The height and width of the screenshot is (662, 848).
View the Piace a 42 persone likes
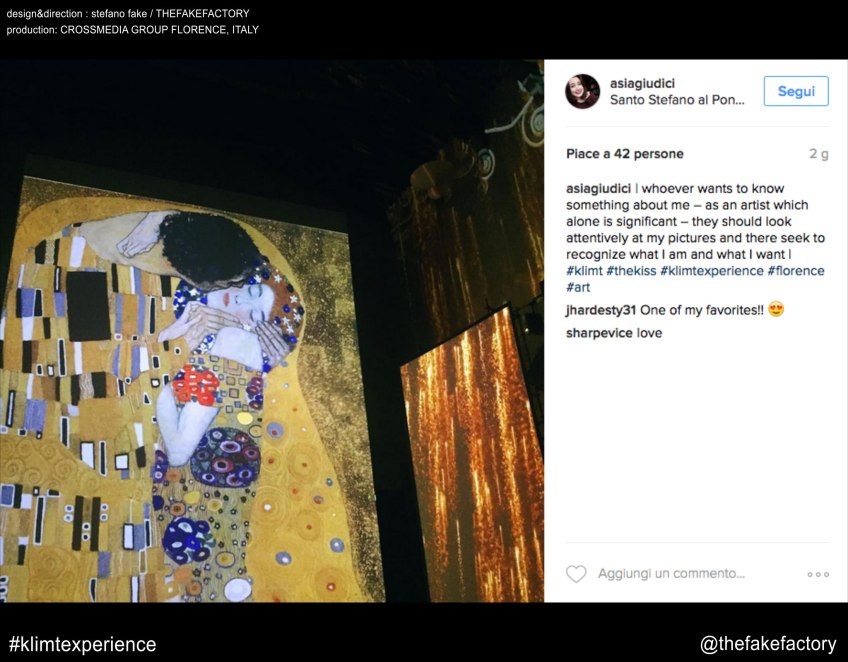coord(625,154)
